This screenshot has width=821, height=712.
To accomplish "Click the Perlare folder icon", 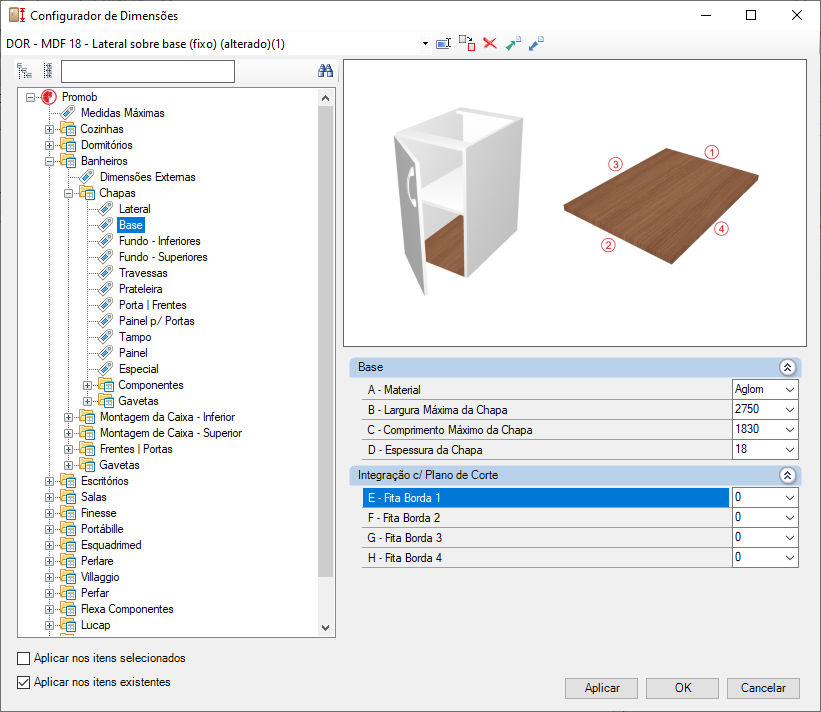I will click(68, 561).
